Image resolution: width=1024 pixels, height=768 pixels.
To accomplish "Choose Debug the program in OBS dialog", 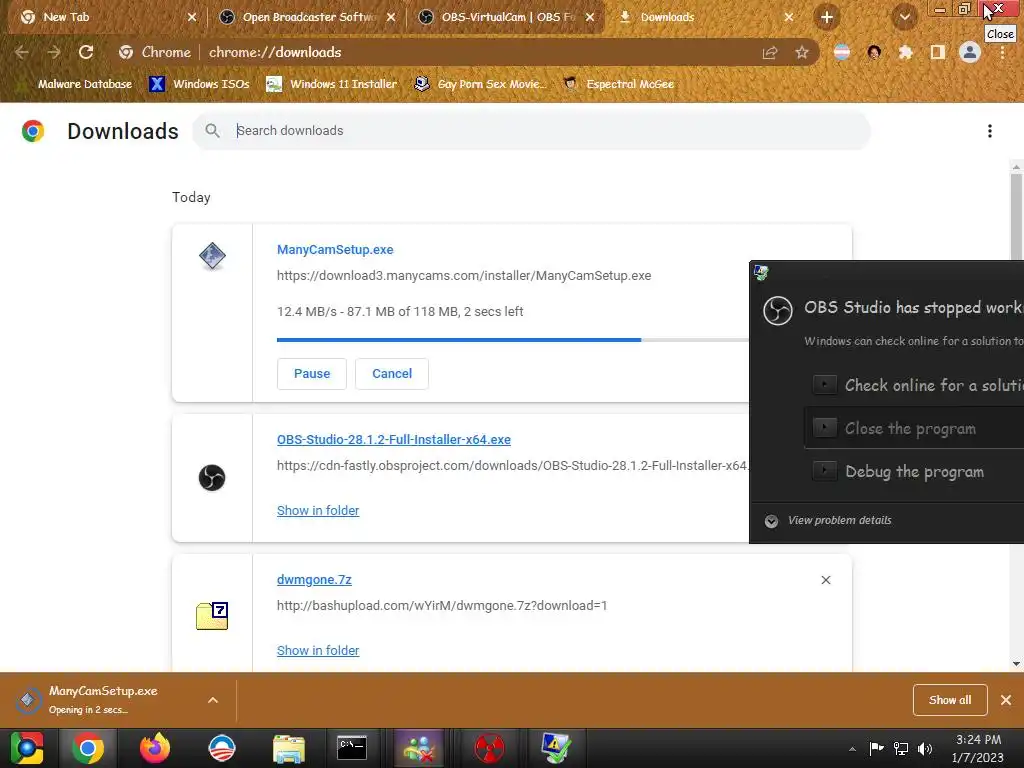I will [x=914, y=472].
